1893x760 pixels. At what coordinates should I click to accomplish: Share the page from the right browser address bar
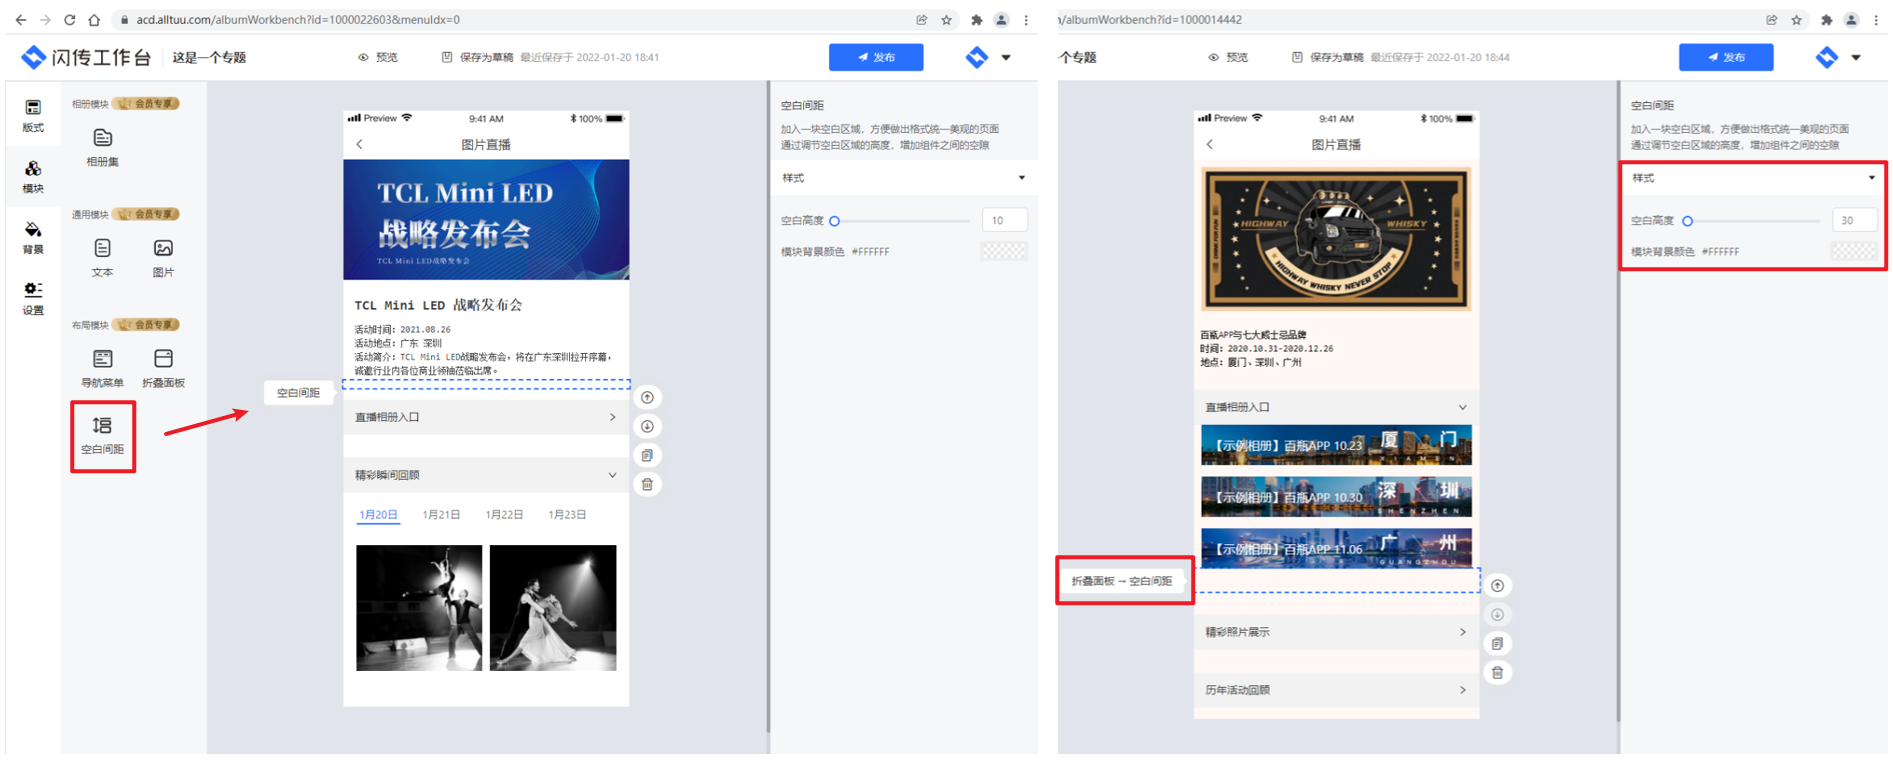pyautogui.click(x=1771, y=19)
